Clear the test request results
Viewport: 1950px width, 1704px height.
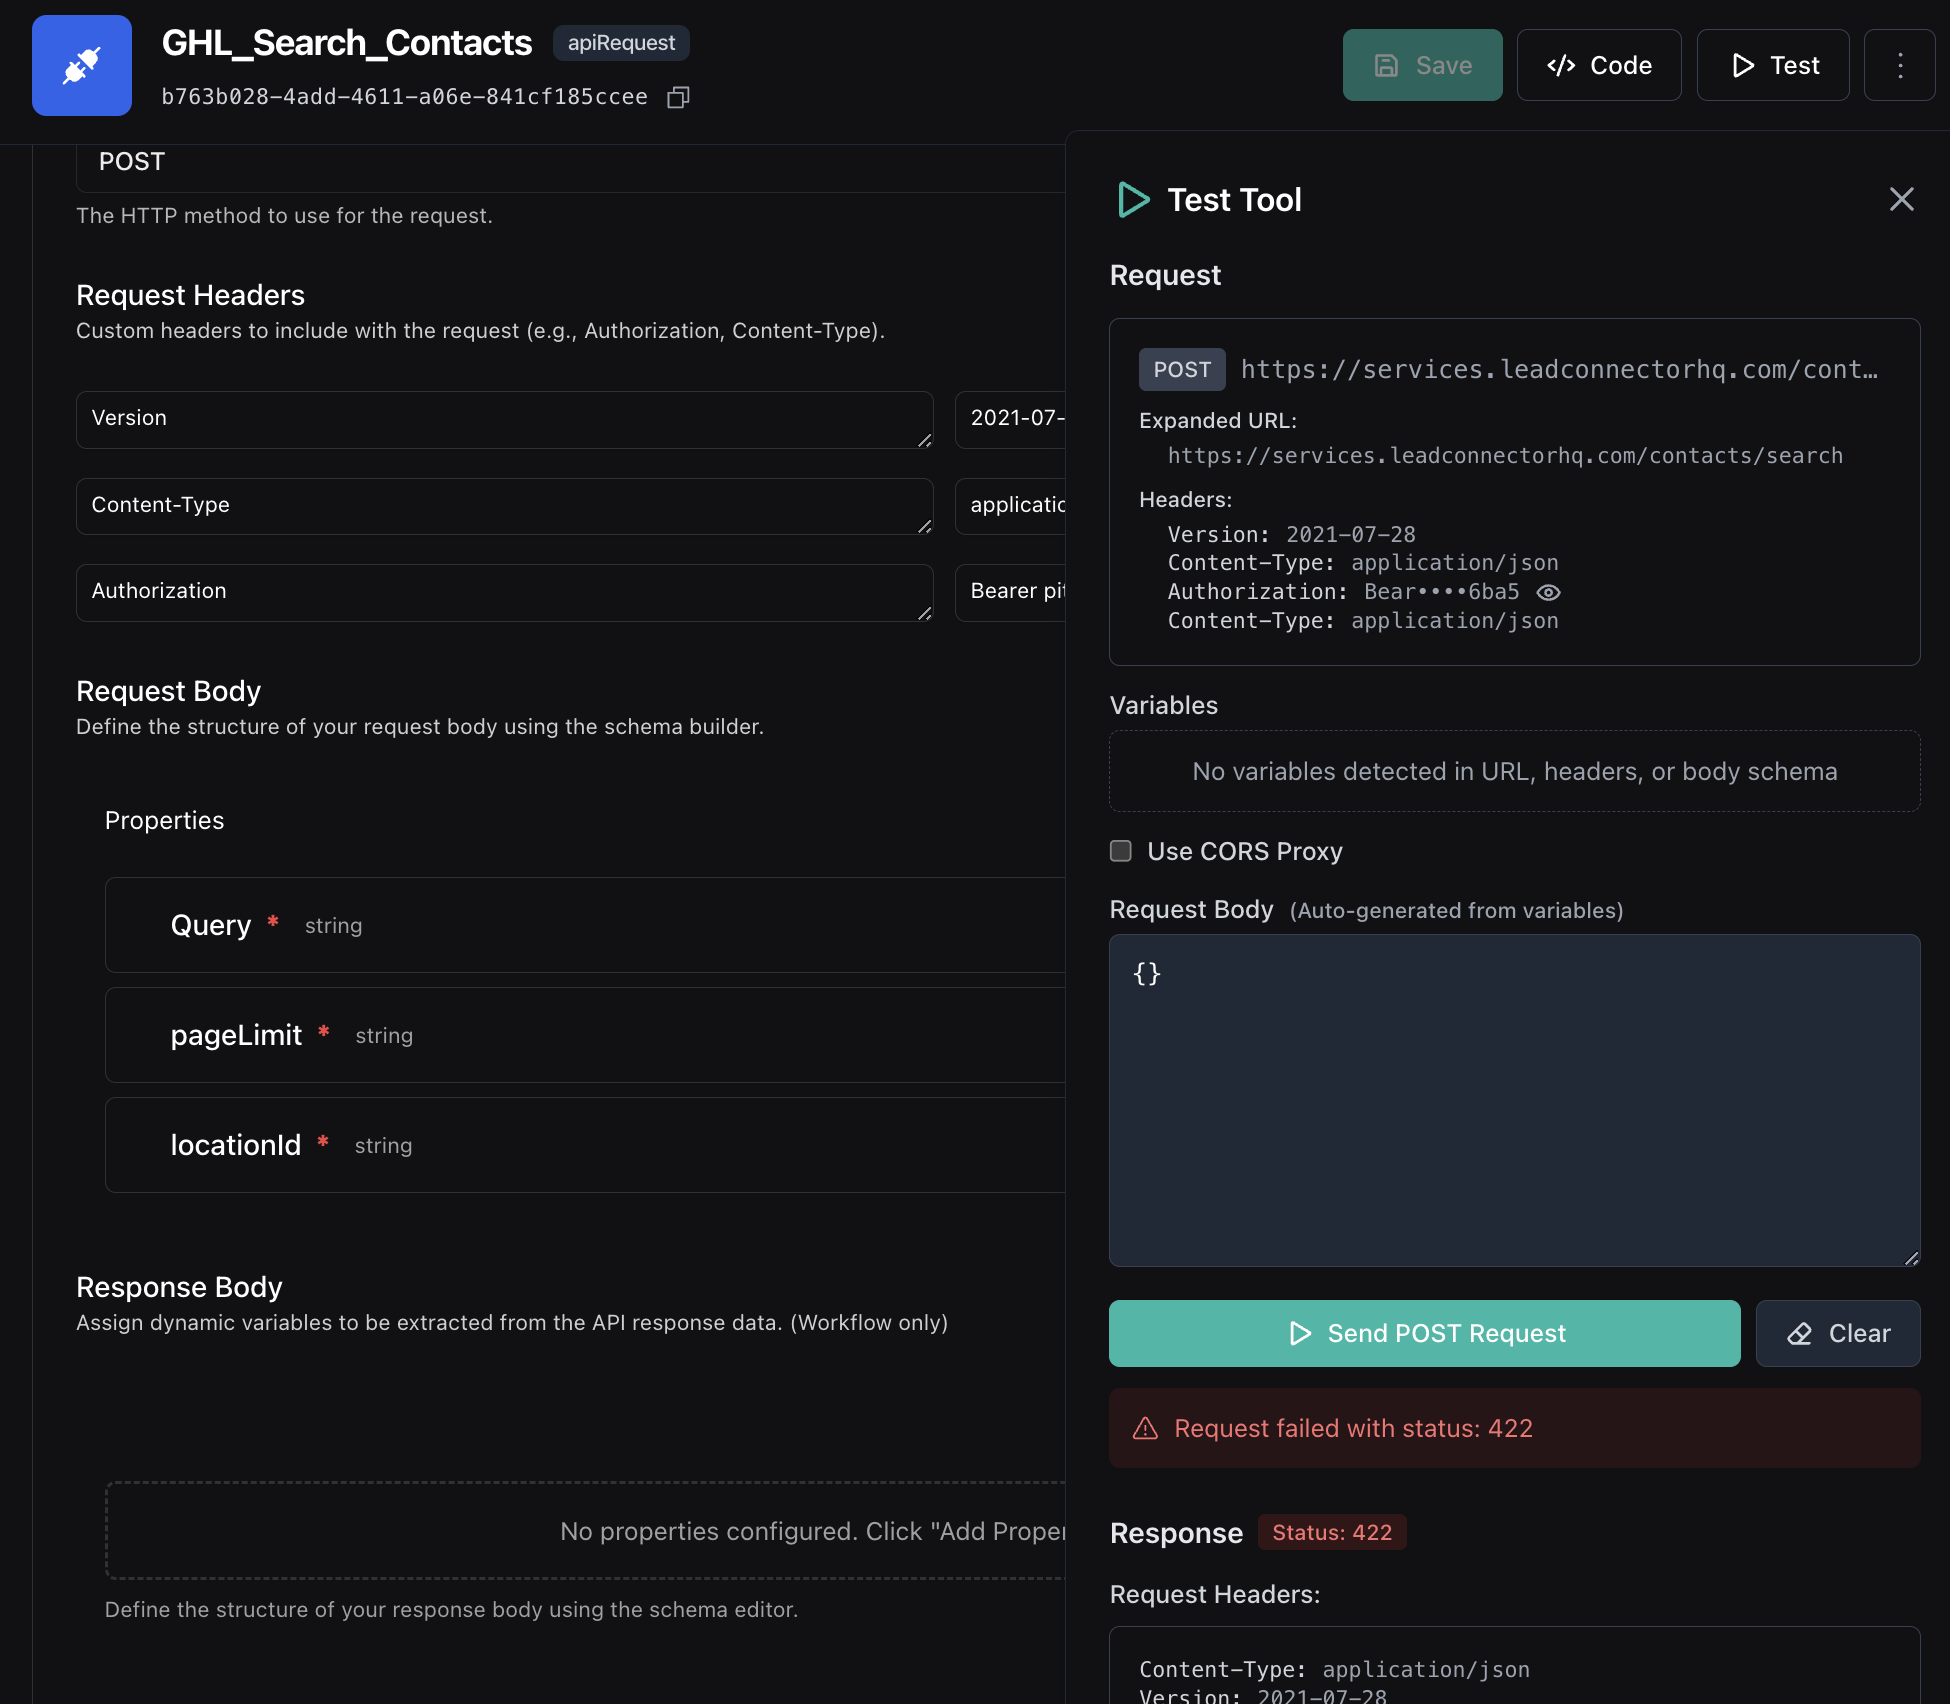point(1837,1333)
